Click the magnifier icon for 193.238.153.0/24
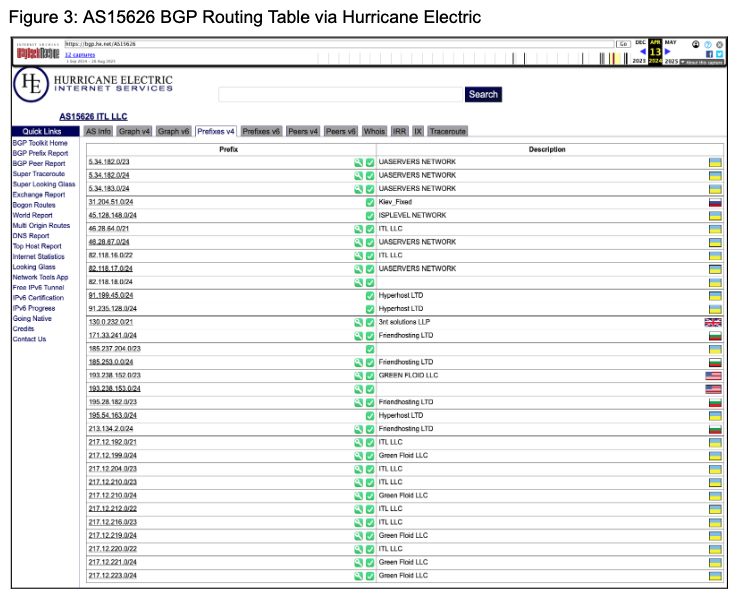Viewport: 739px width, 597px height. click(358, 389)
